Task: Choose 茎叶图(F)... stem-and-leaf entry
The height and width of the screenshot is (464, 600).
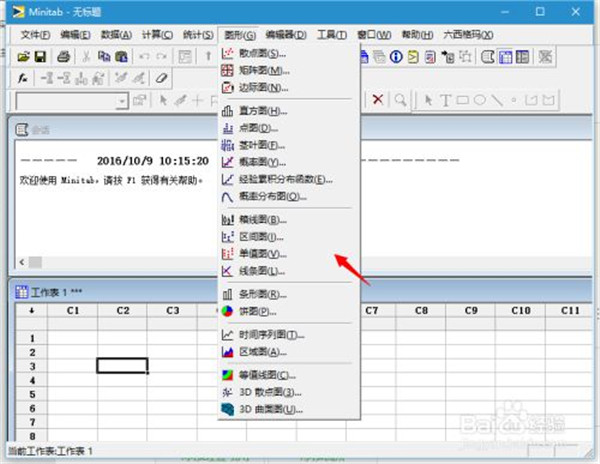Action: tap(289, 145)
